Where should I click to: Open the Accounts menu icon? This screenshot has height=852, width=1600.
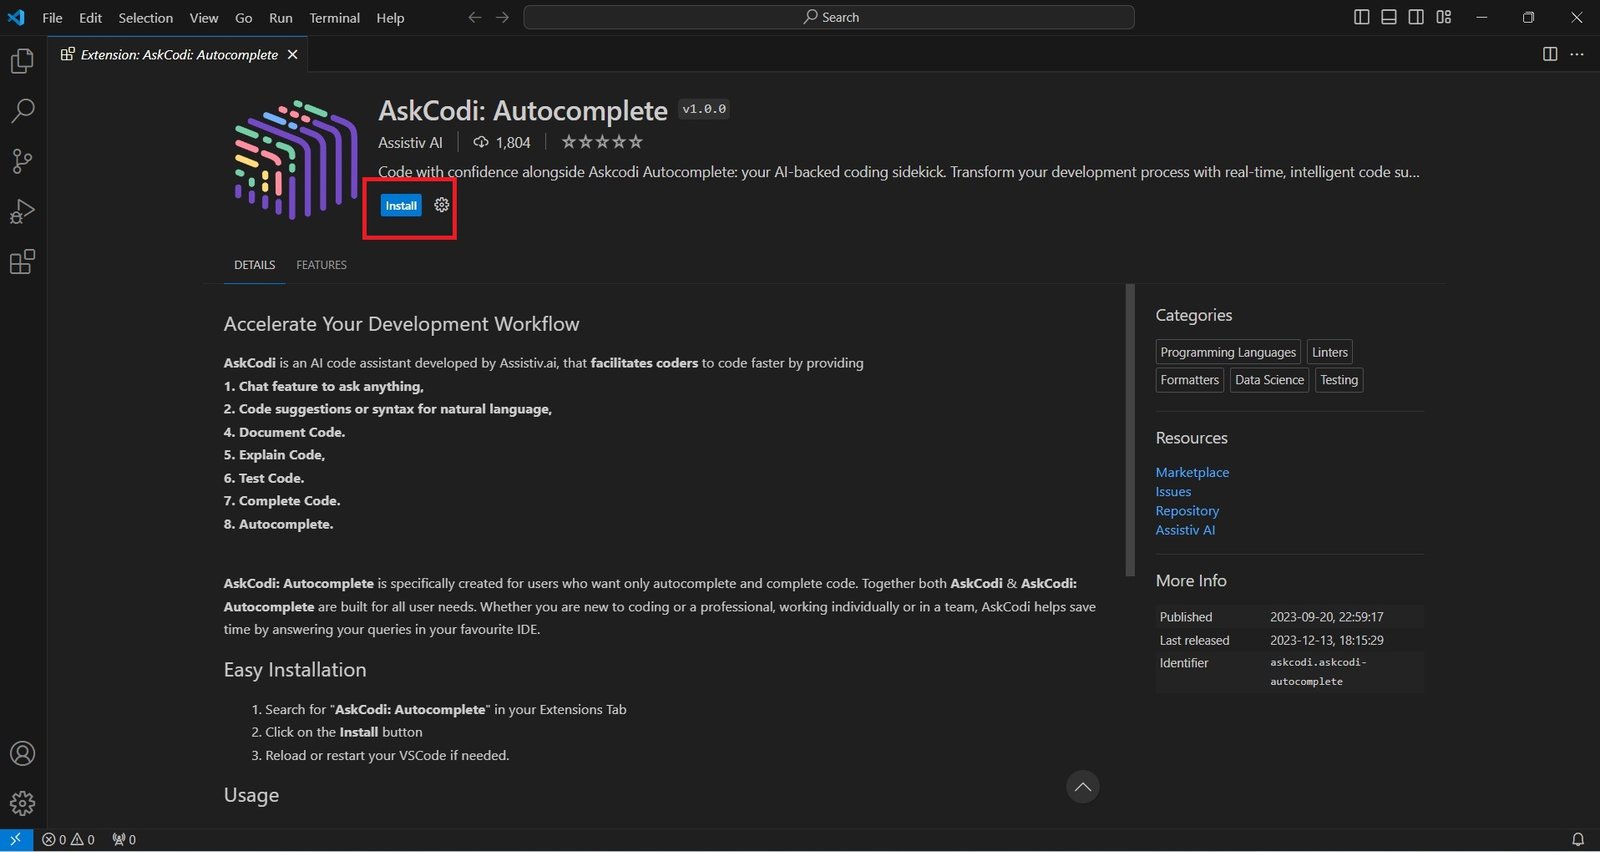[22, 754]
